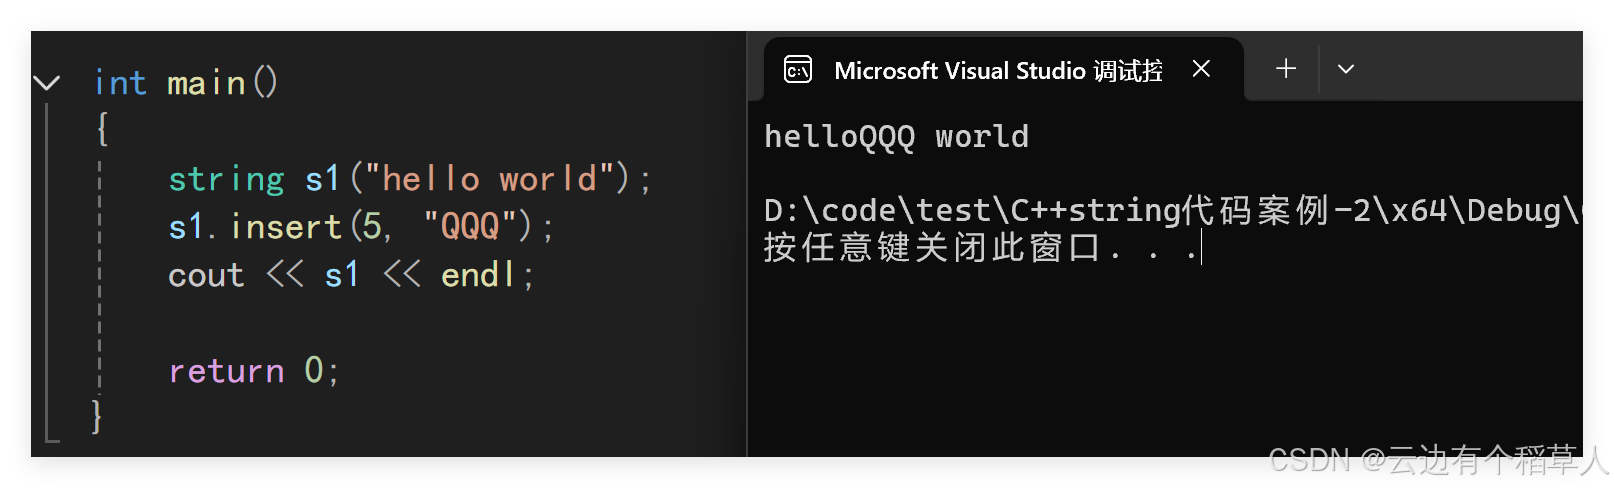Click the 'return' keyword

click(x=226, y=371)
